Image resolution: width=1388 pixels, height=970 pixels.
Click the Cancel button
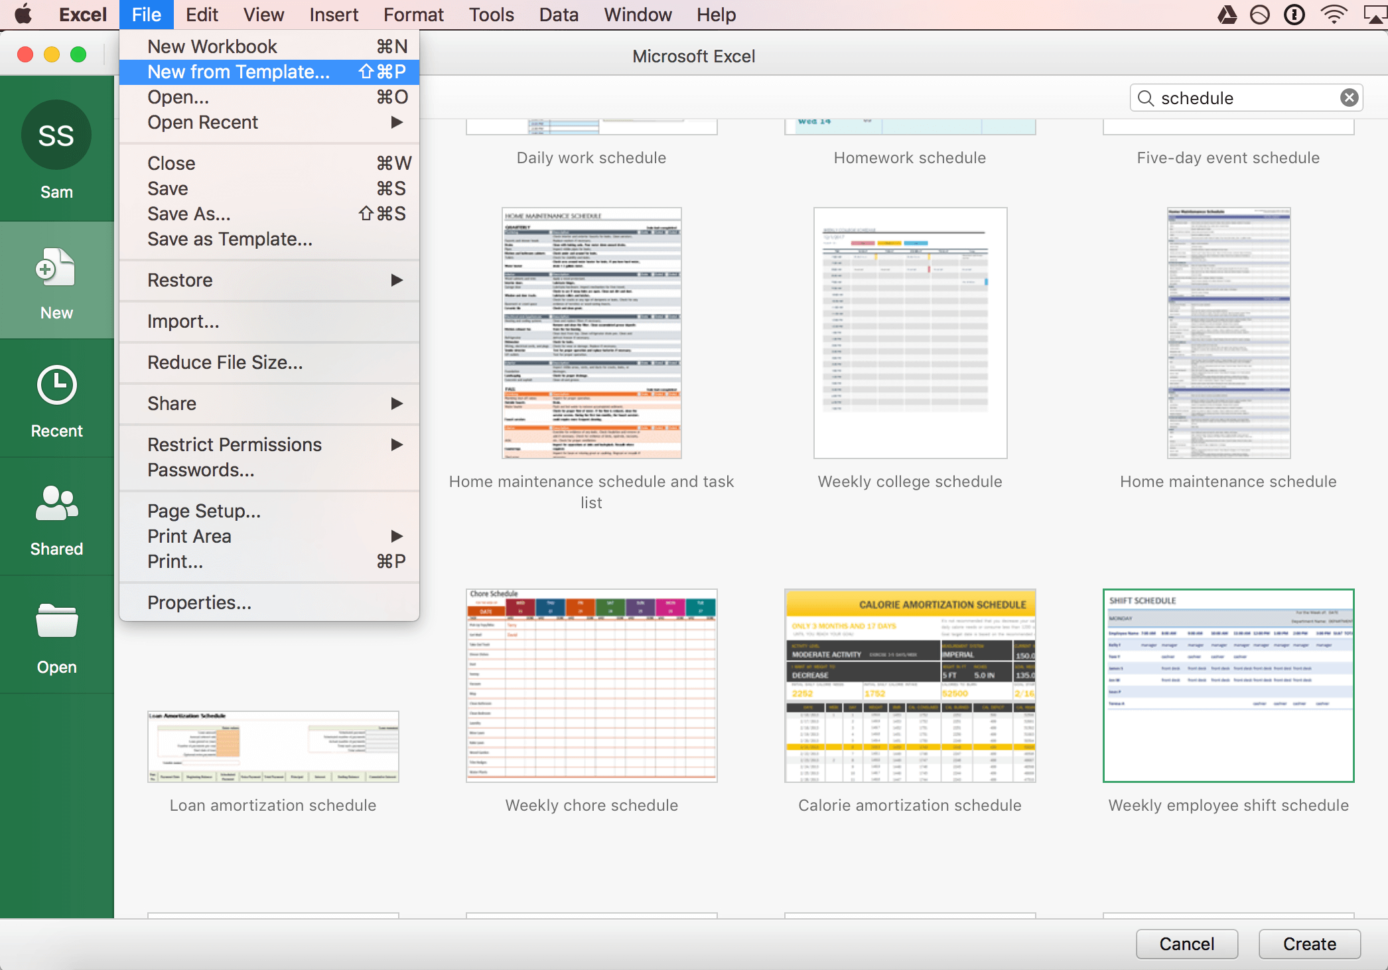tap(1186, 943)
